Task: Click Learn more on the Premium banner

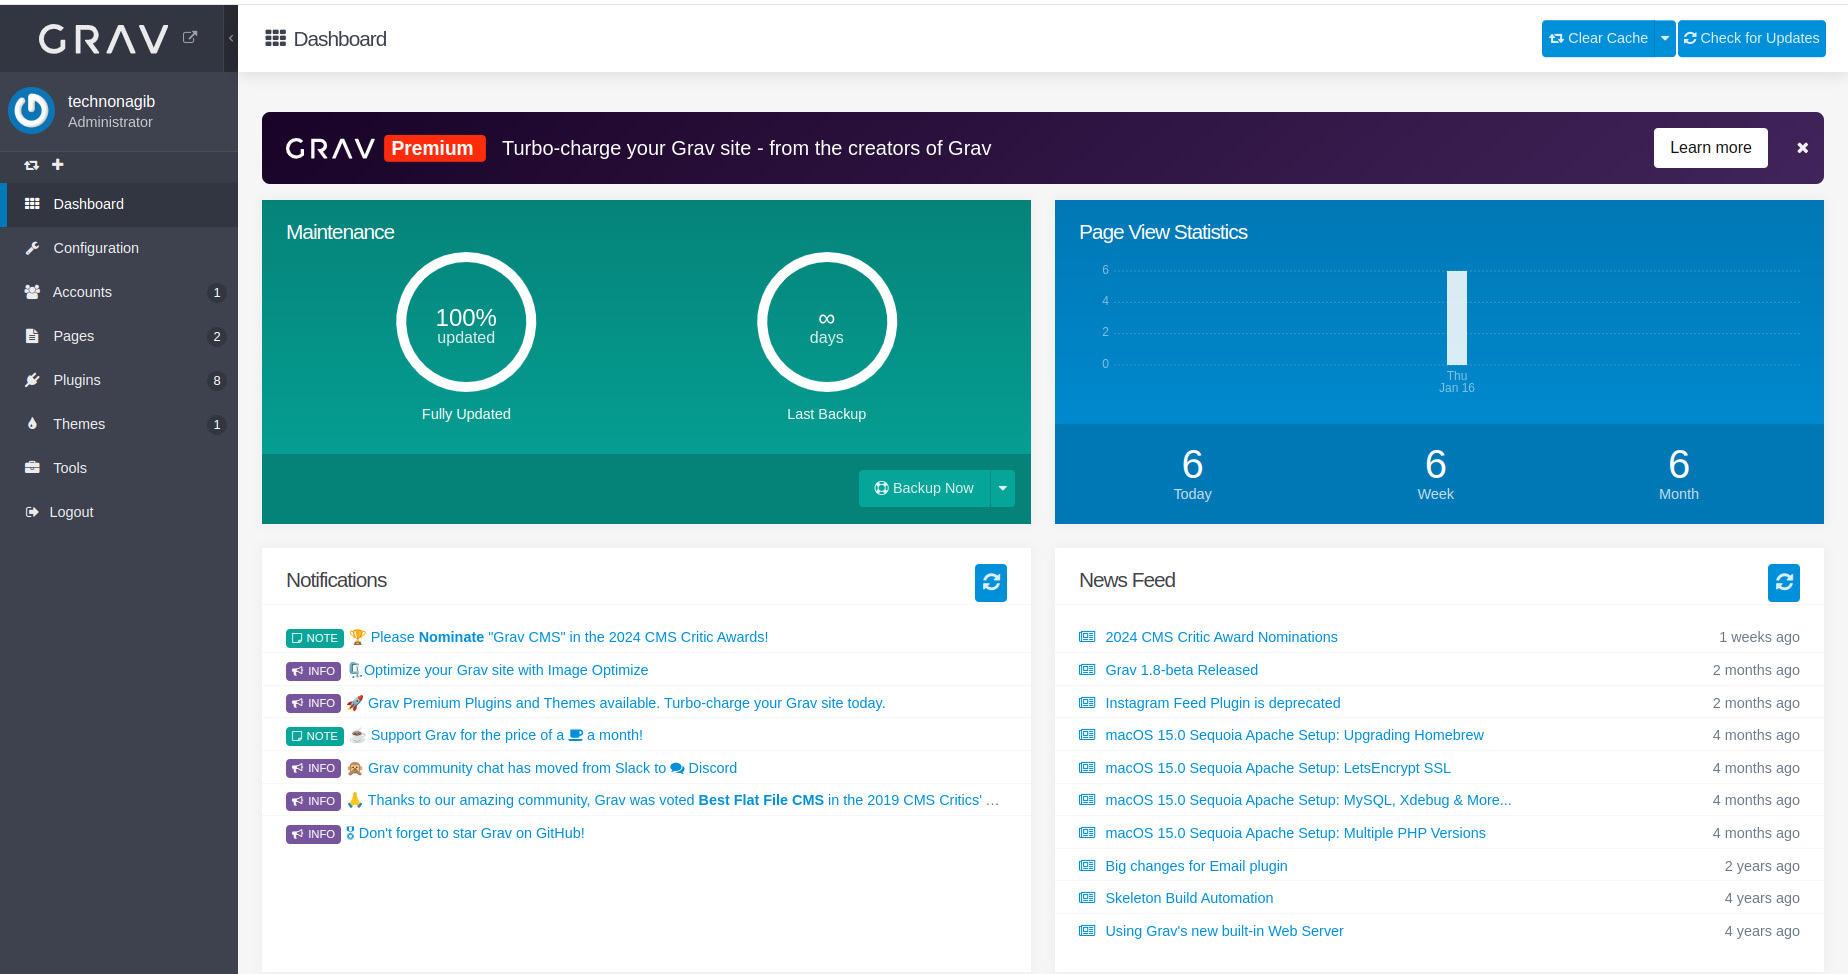Action: pos(1711,148)
